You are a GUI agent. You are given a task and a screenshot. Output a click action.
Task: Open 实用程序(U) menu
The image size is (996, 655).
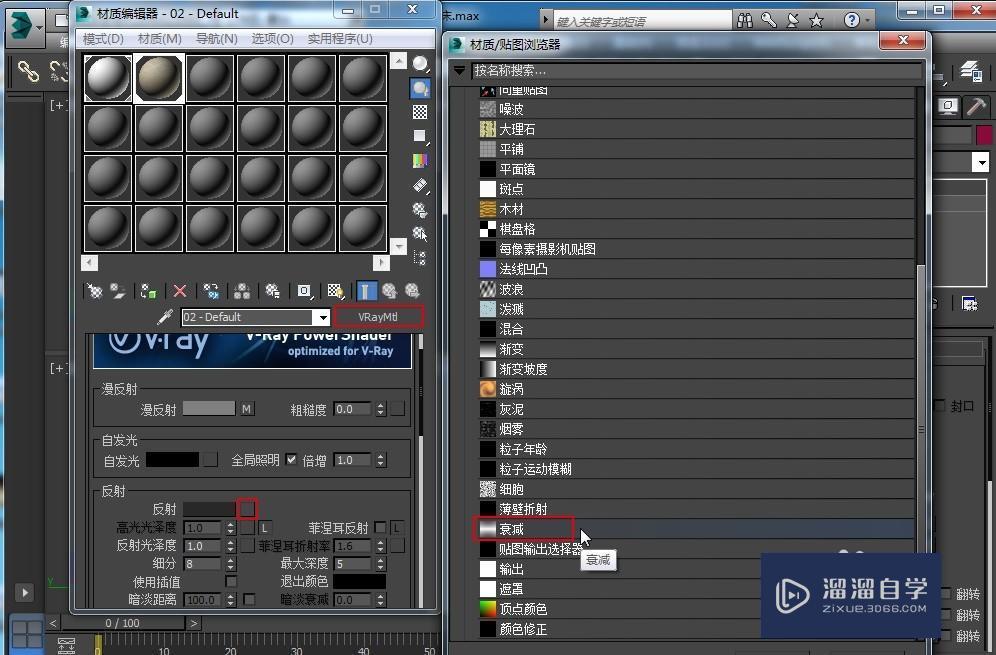(340, 39)
